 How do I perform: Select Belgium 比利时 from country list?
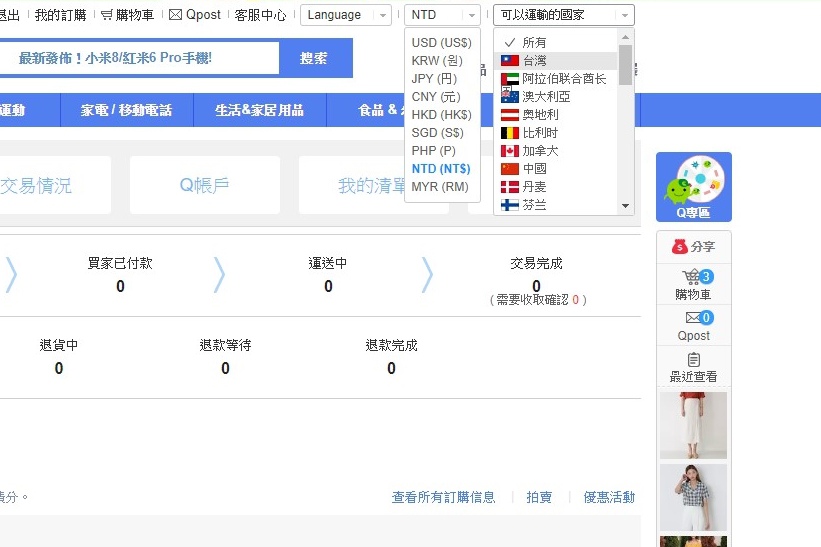[556, 133]
